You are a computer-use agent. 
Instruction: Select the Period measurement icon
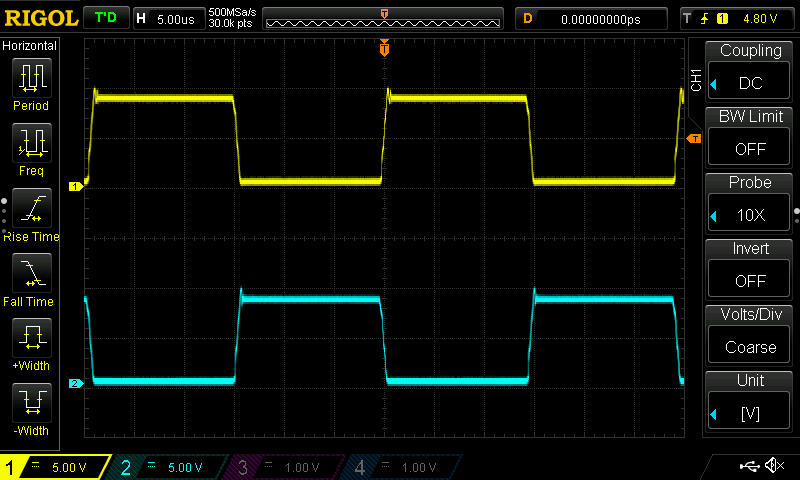click(x=31, y=78)
